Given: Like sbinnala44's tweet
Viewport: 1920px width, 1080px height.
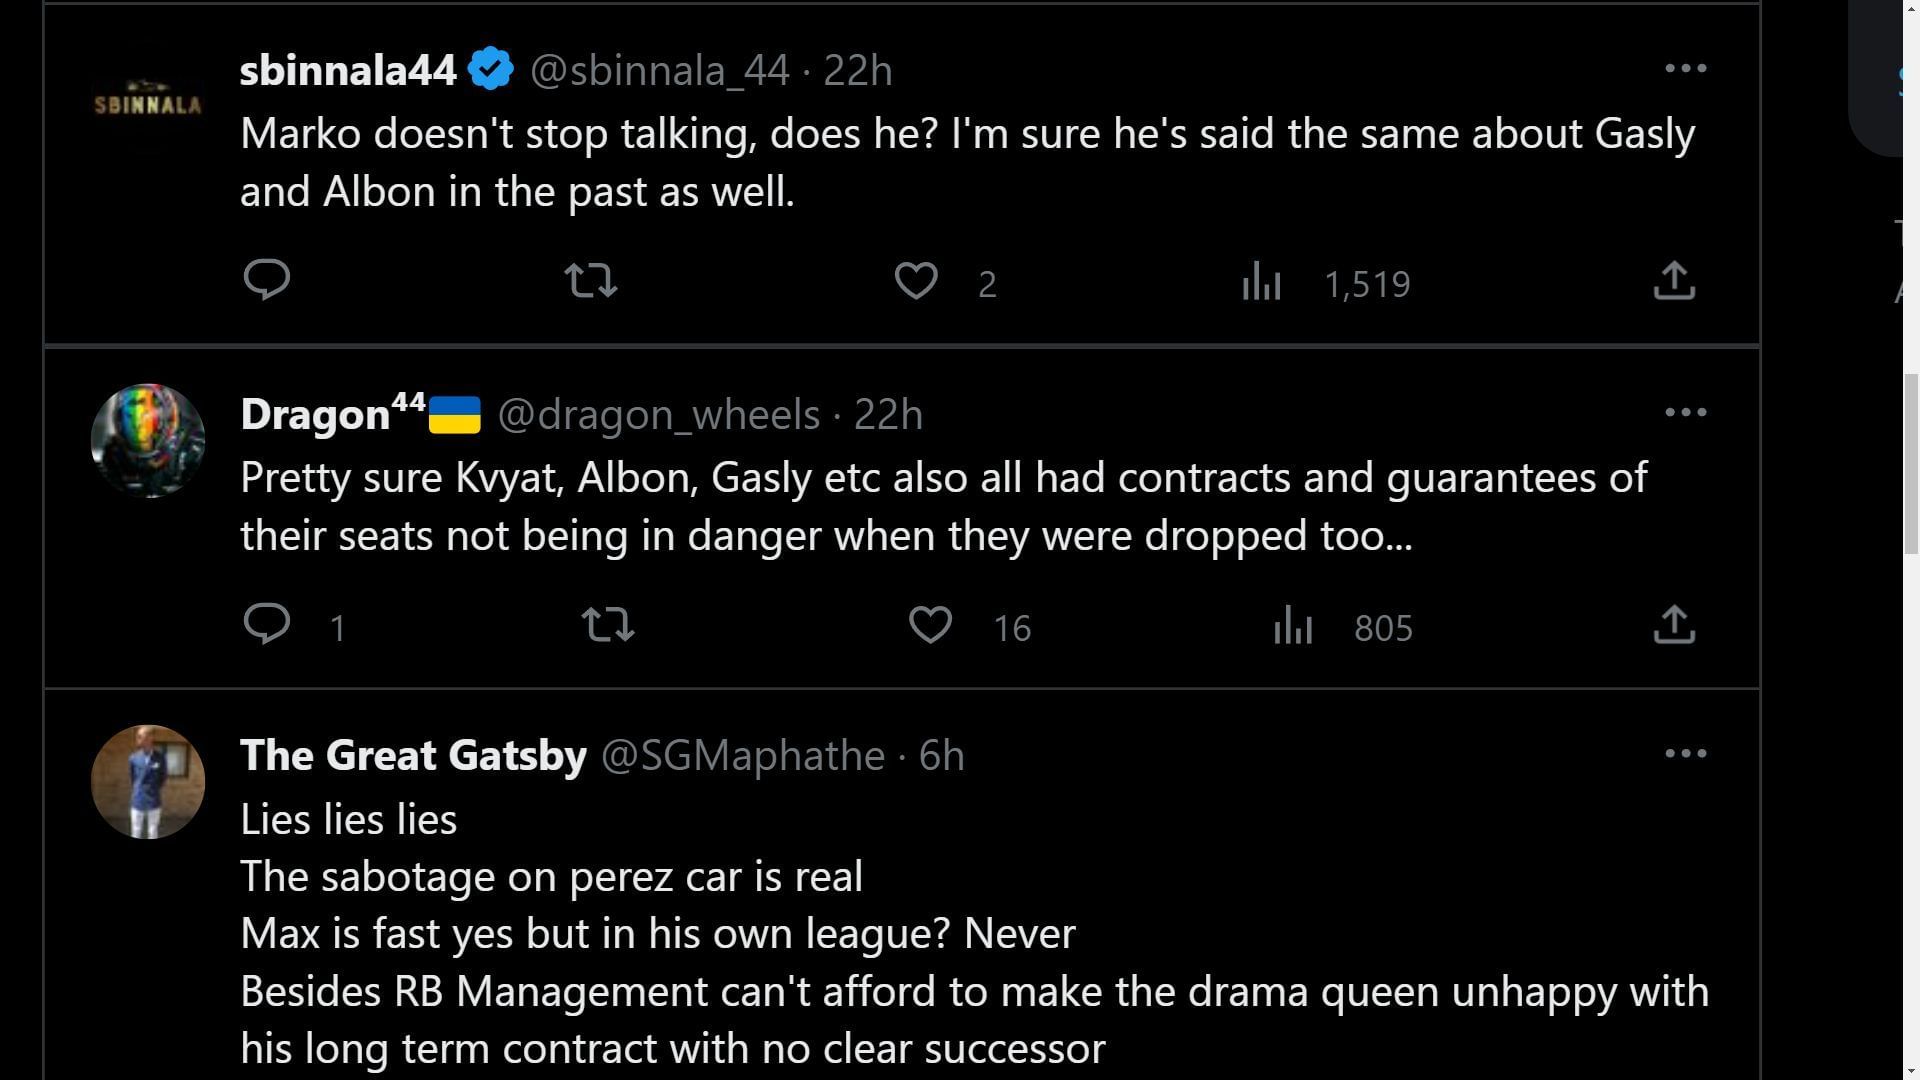Looking at the screenshot, I should click(x=915, y=281).
